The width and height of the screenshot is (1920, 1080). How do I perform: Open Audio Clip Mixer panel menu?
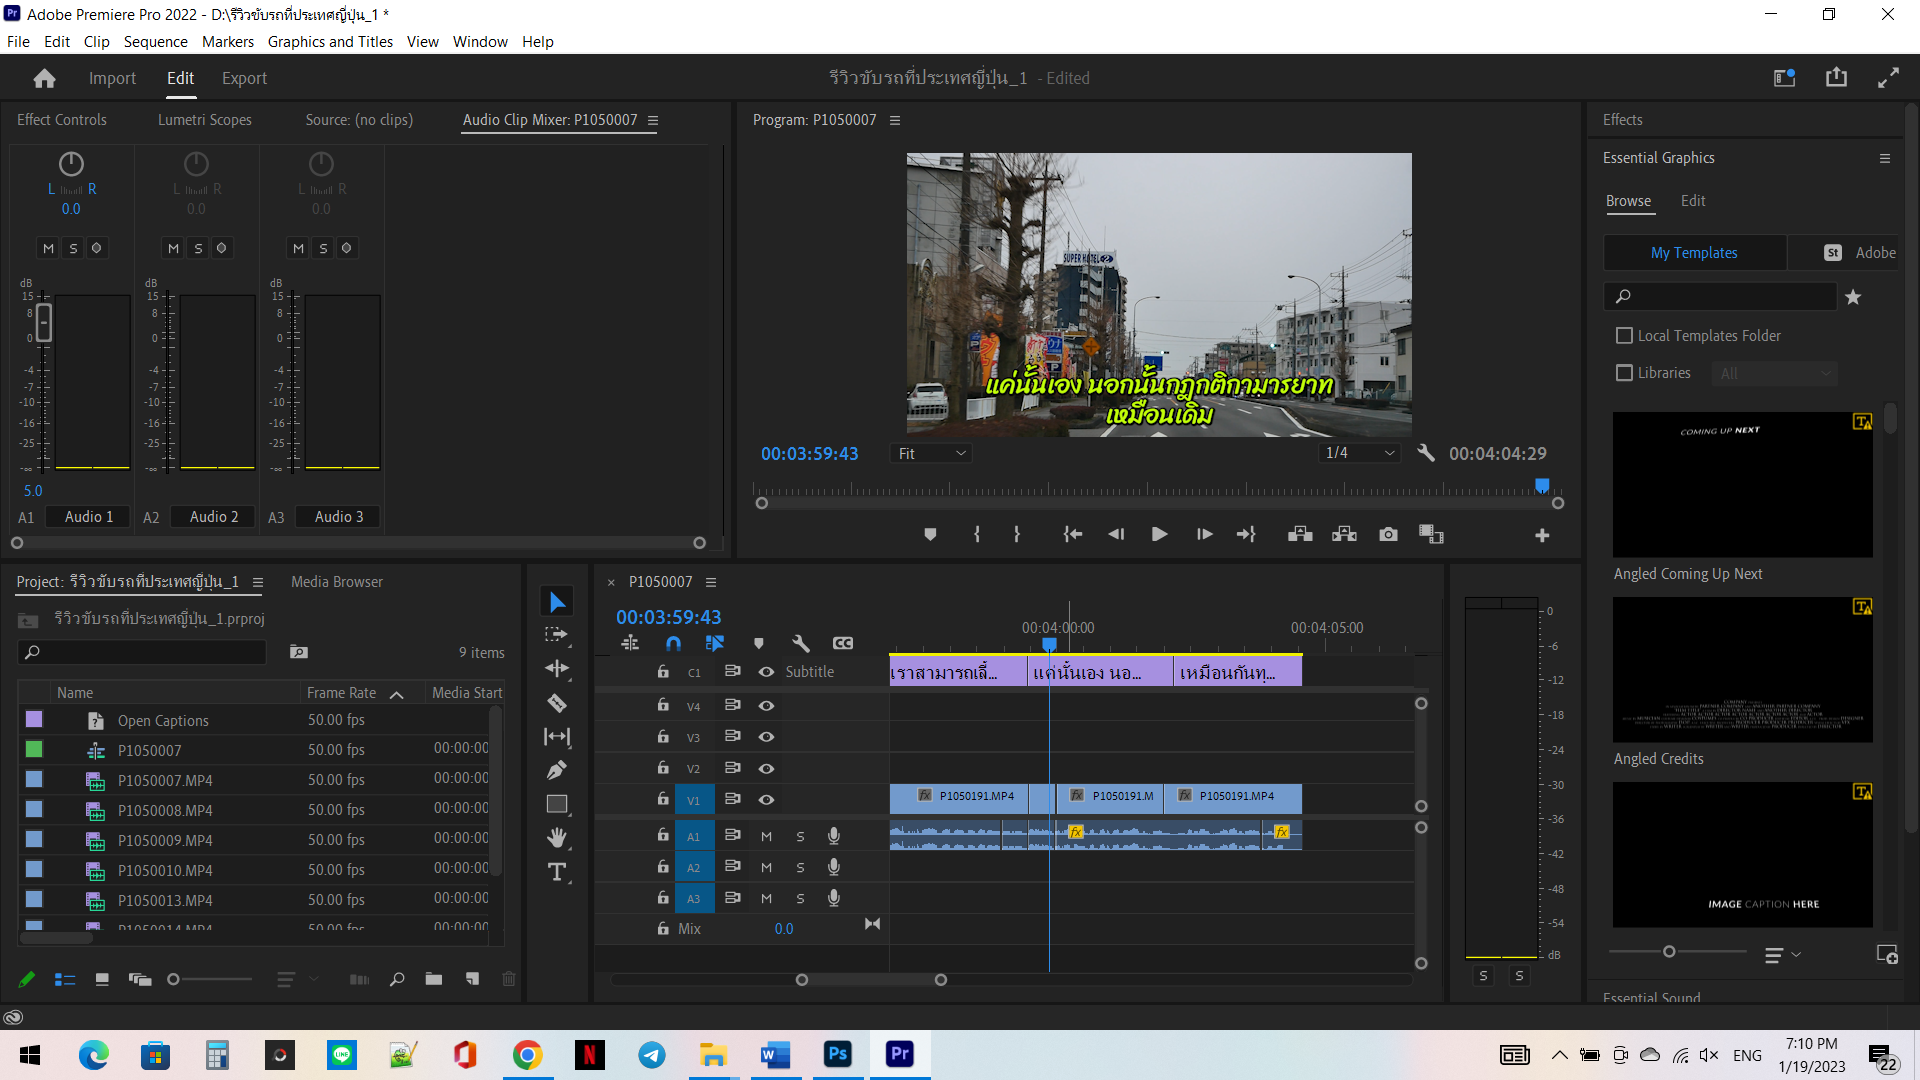[653, 120]
